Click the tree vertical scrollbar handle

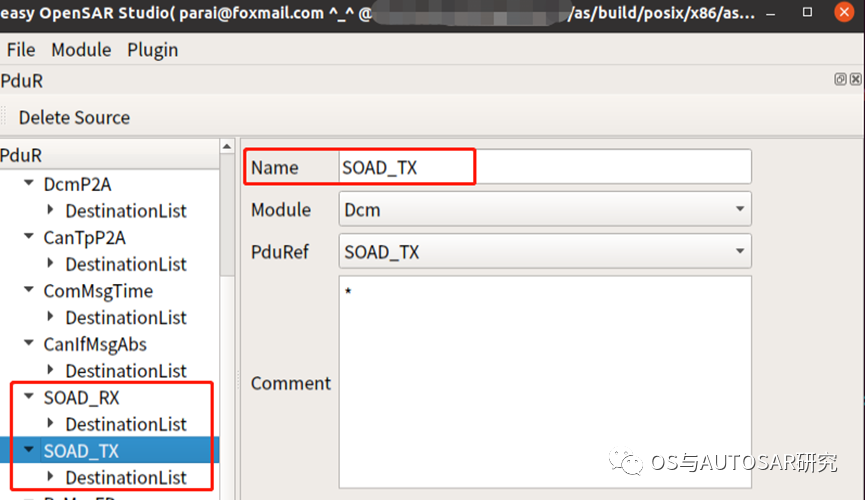[x=227, y=215]
